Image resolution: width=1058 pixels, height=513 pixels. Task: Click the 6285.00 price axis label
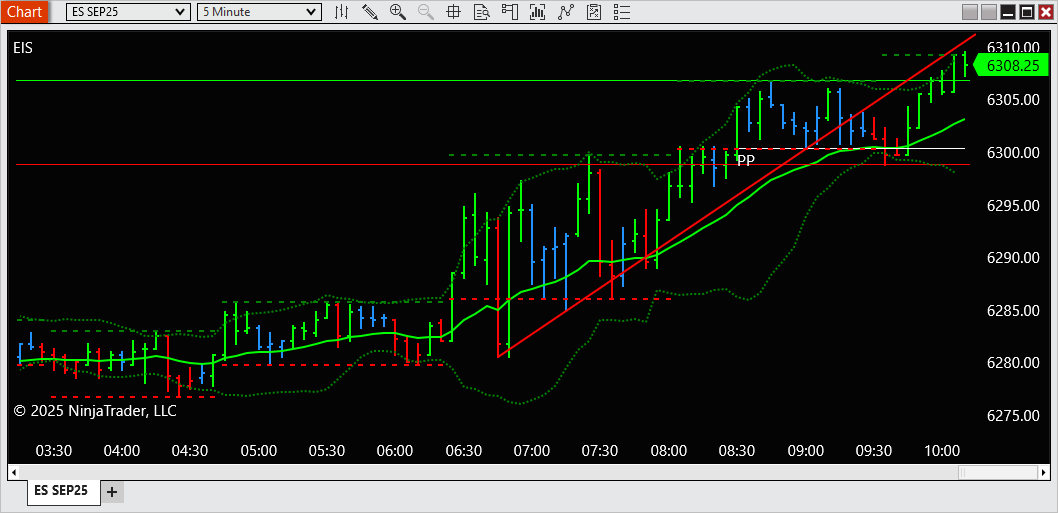pyautogui.click(x=1013, y=310)
